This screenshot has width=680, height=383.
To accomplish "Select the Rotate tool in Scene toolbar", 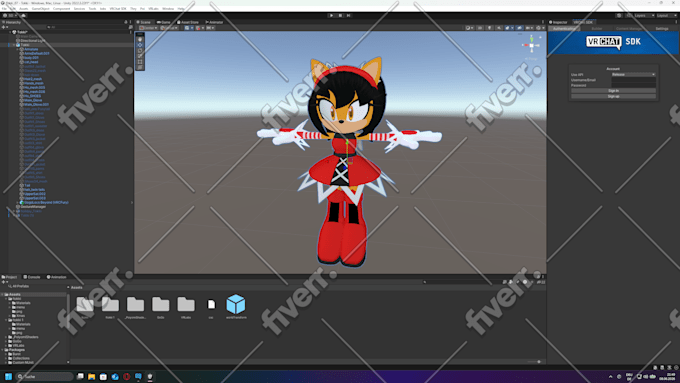I will (140, 50).
